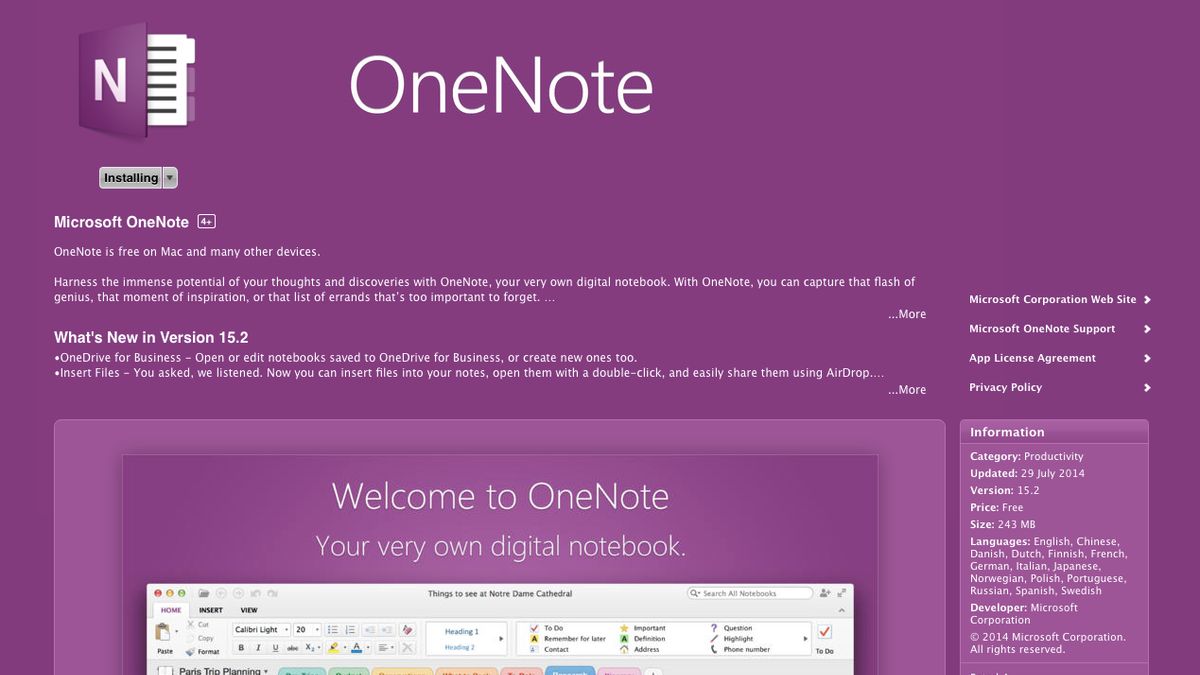Screen dimensions: 1200x675
Task: Click the OneNote app icon
Action: [138, 82]
